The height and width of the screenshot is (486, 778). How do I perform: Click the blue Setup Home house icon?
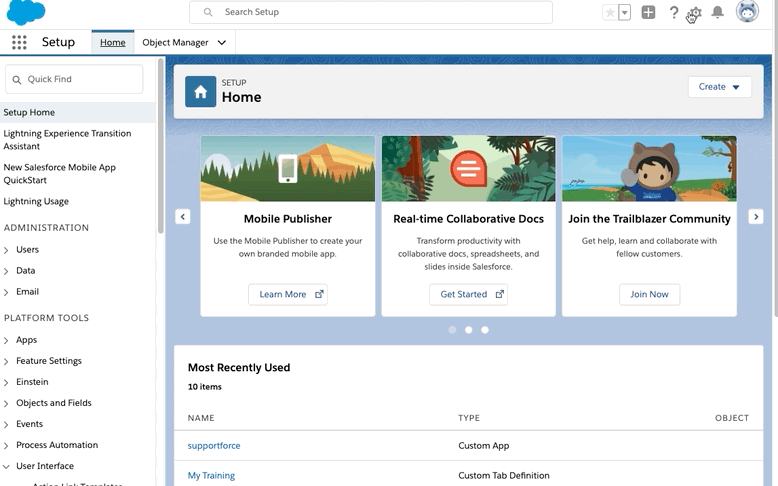coord(200,92)
